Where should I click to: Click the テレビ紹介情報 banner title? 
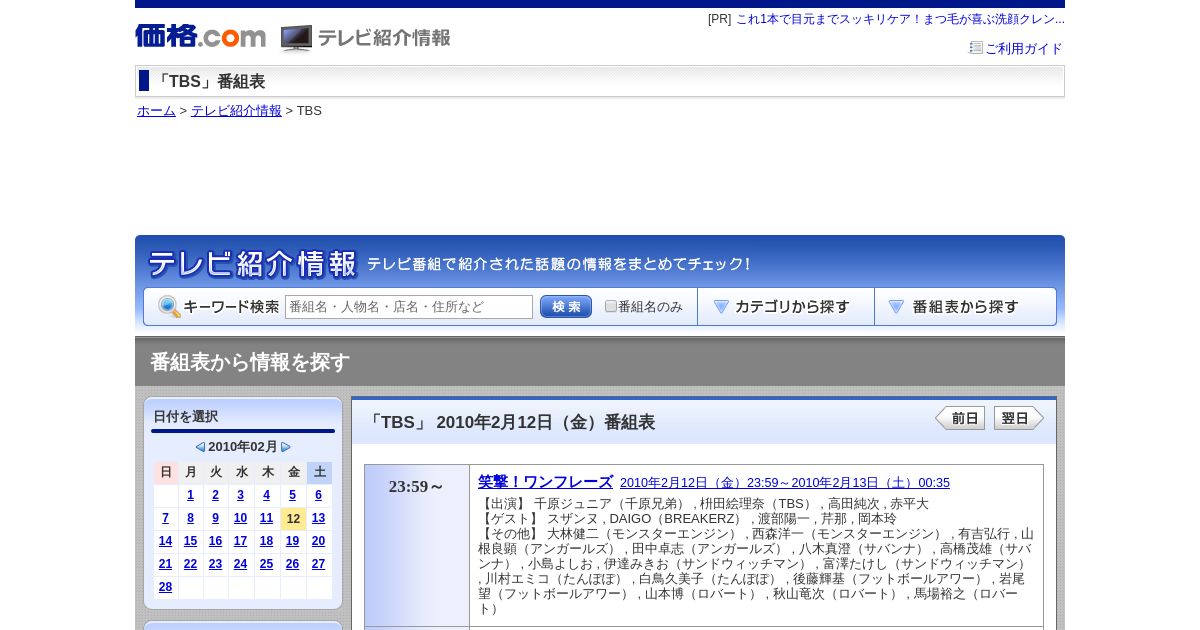[x=252, y=264]
